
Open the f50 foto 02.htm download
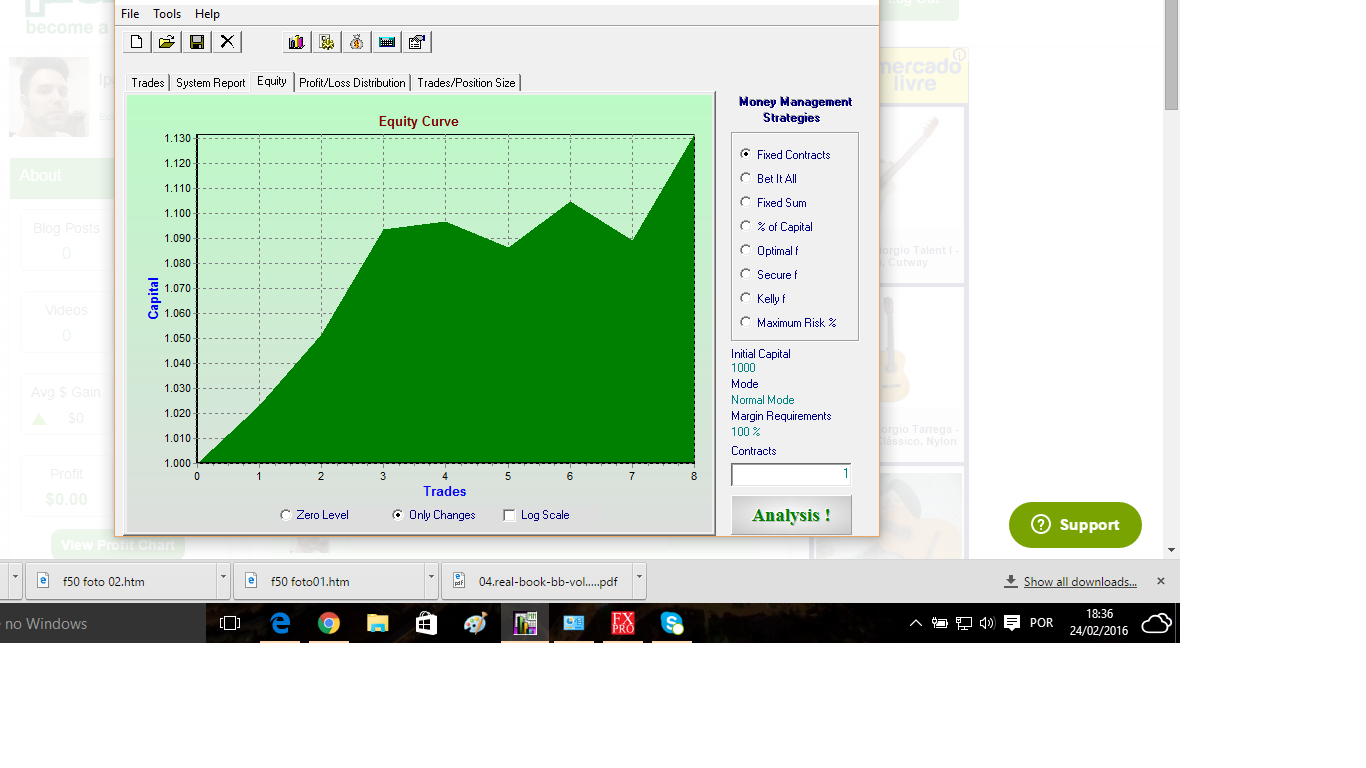pyautogui.click(x=122, y=581)
